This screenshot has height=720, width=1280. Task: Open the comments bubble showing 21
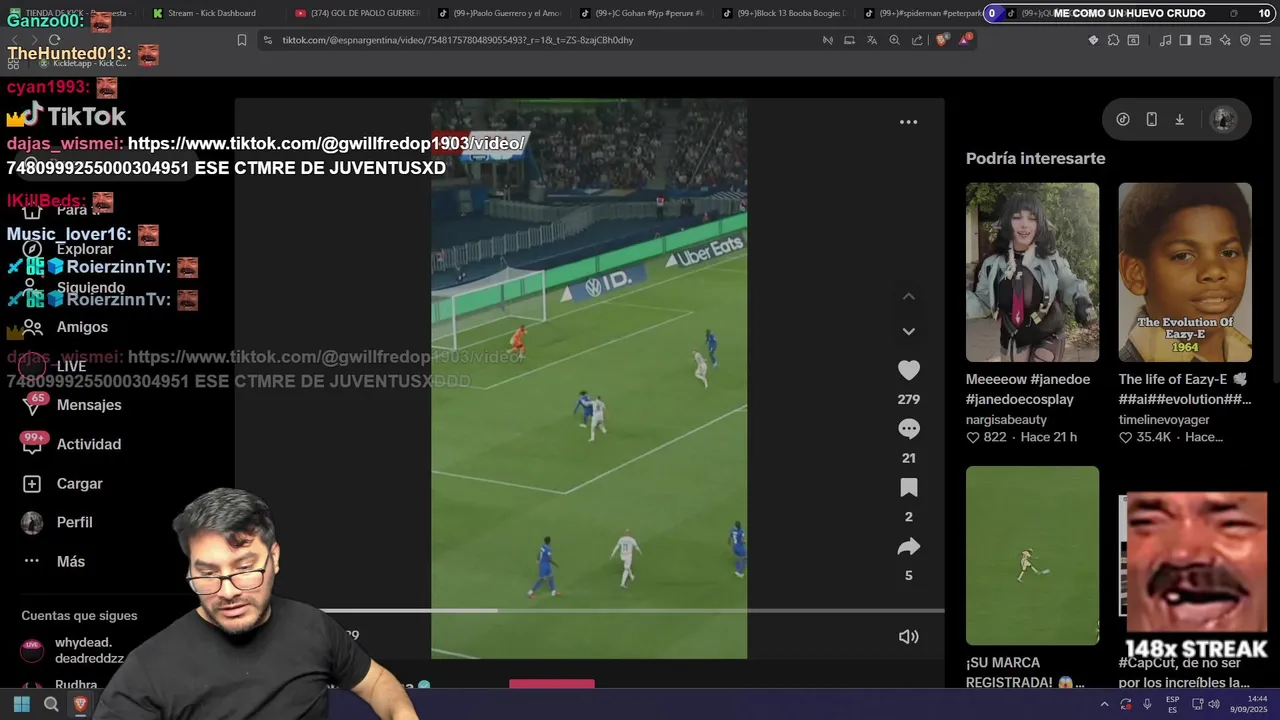pyautogui.click(x=908, y=429)
